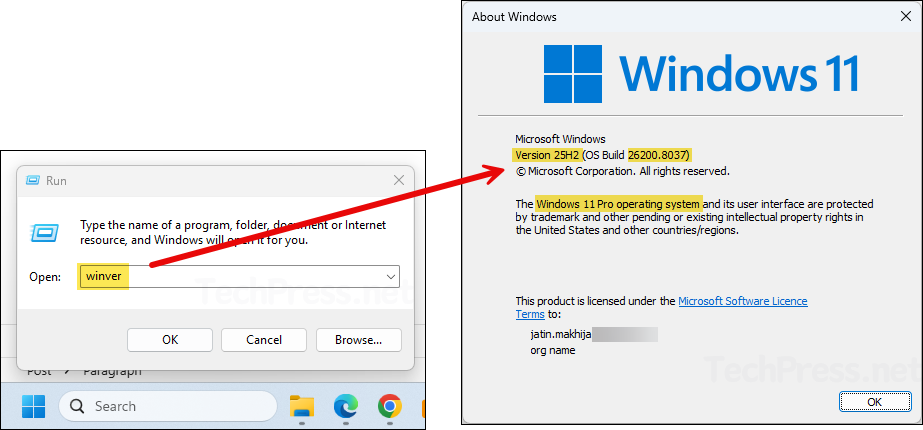This screenshot has width=923, height=430.
Task: Click the 'Version 25H2' text
Action: pyautogui.click(x=546, y=155)
